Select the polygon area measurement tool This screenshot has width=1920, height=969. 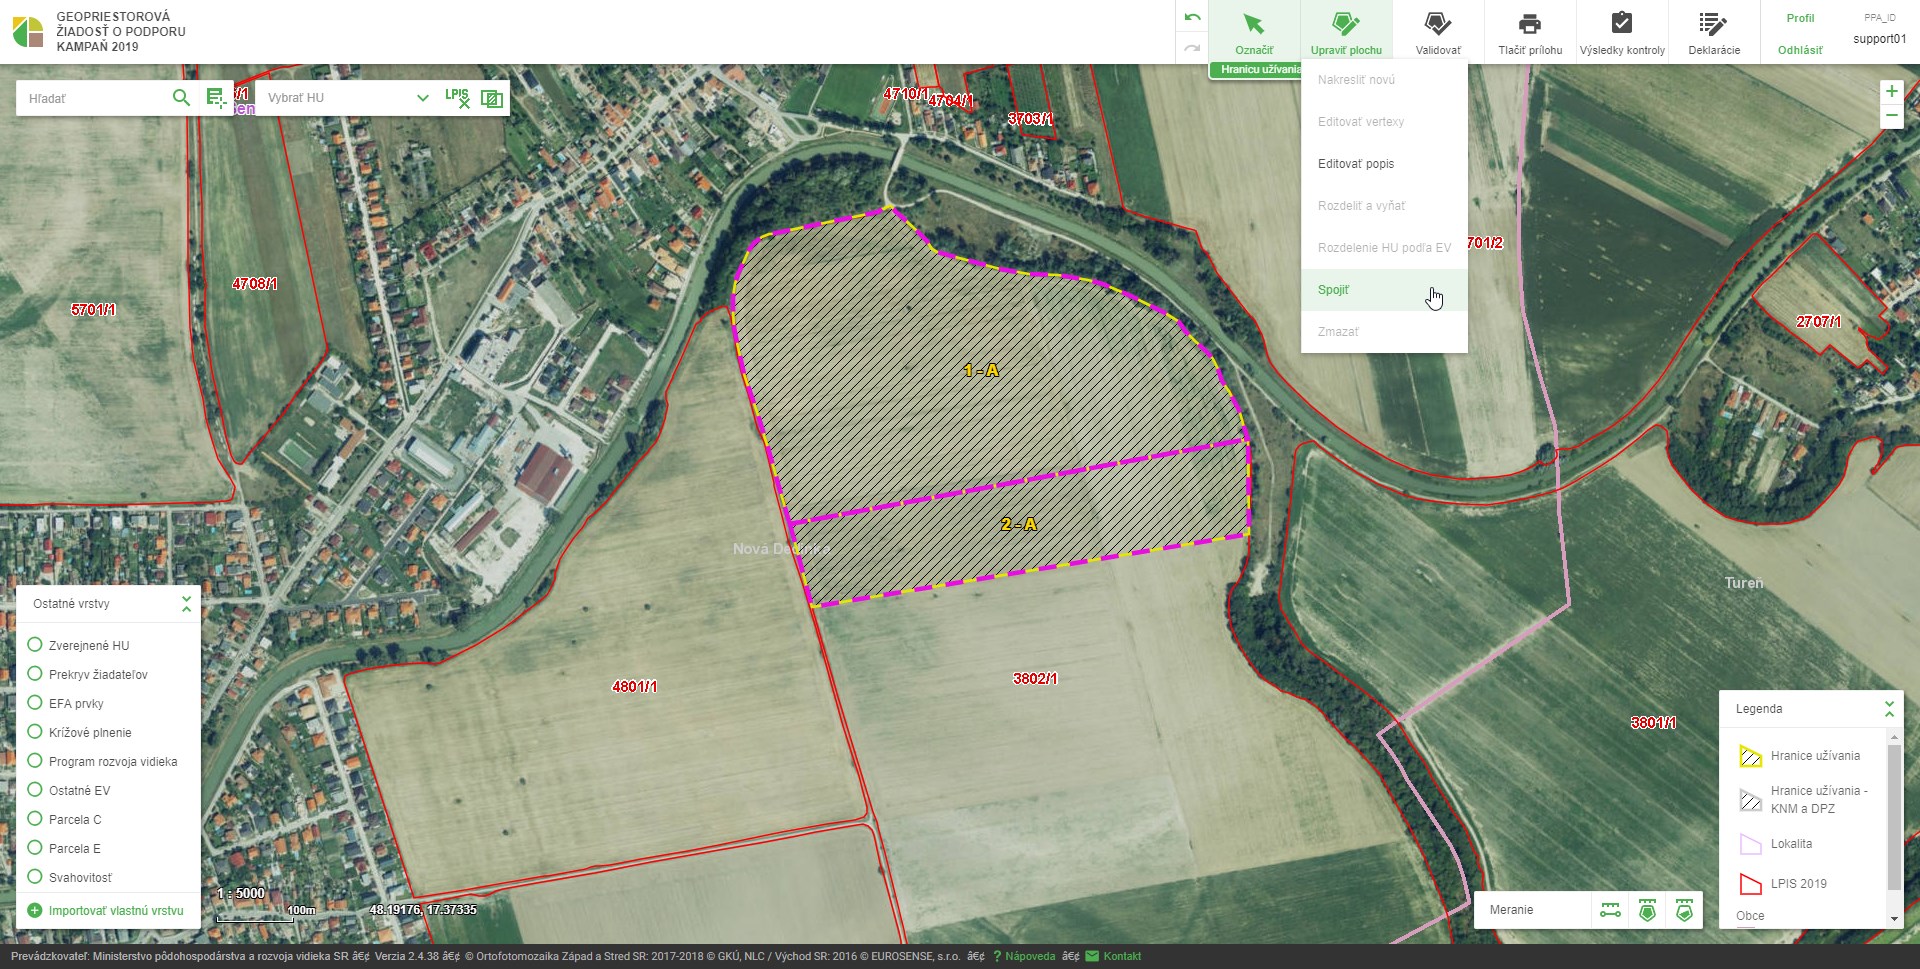pos(1647,910)
